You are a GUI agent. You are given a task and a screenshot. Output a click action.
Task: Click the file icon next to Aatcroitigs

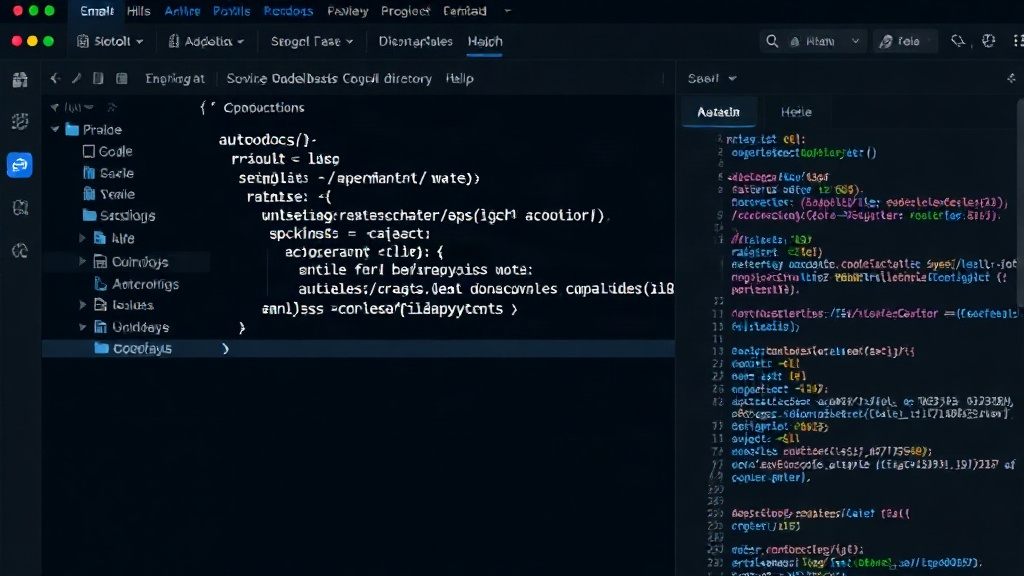click(x=101, y=284)
